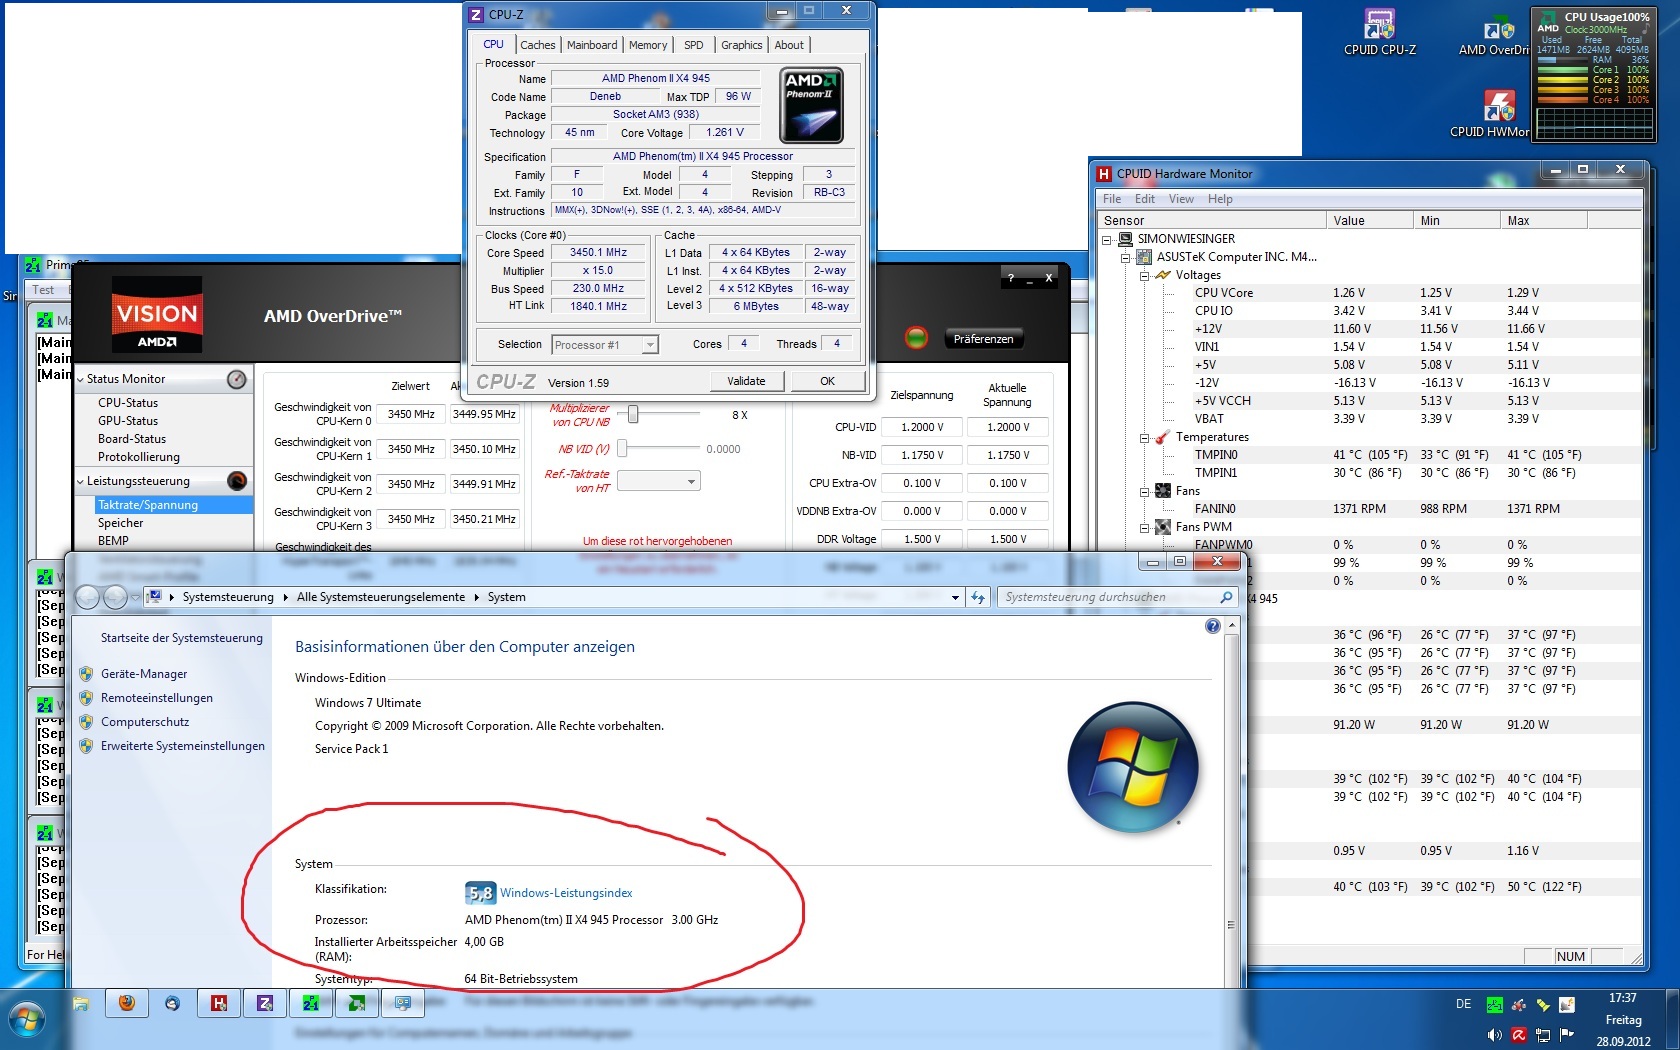The width and height of the screenshot is (1680, 1050).
Task: Open Windows Explorer from the taskbar
Action: 81,1003
